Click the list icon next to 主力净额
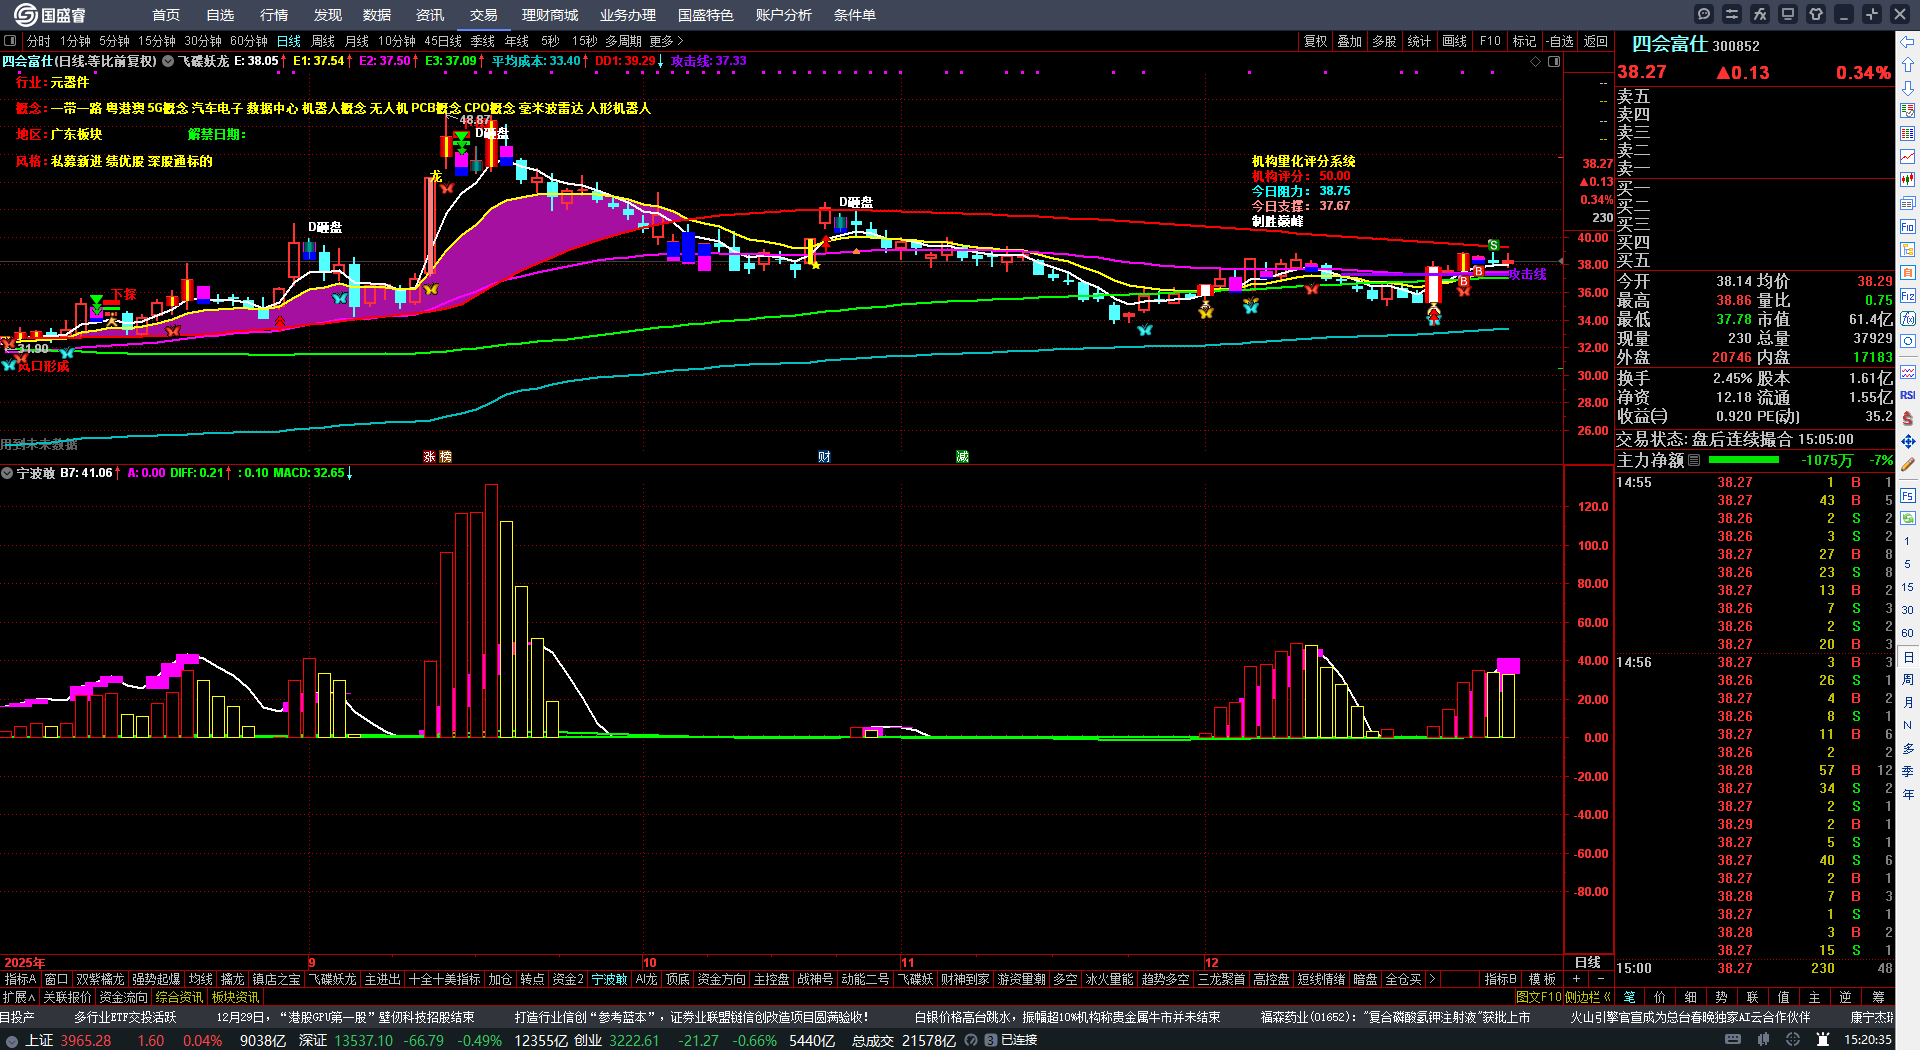 [1694, 460]
